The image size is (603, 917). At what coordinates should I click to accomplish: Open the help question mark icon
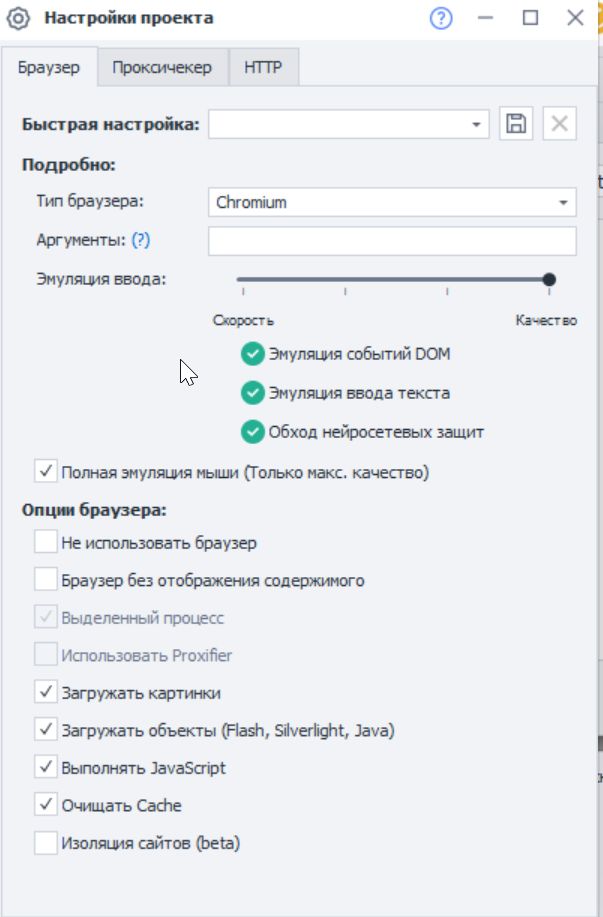tap(441, 18)
